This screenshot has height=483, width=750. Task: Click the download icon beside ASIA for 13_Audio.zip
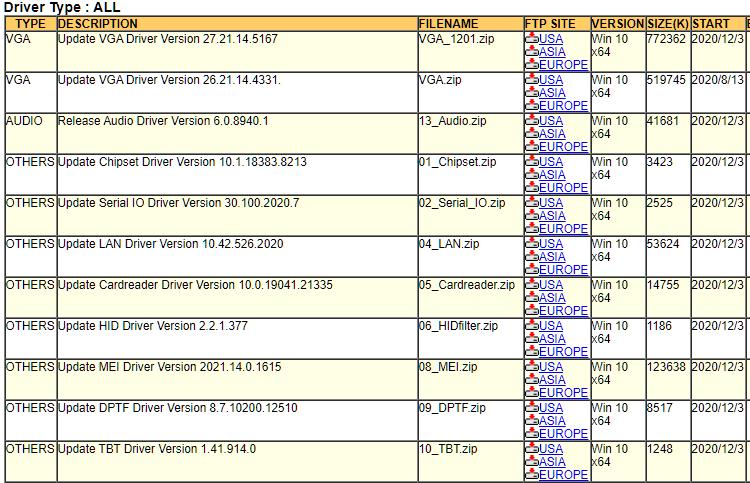coord(532,134)
